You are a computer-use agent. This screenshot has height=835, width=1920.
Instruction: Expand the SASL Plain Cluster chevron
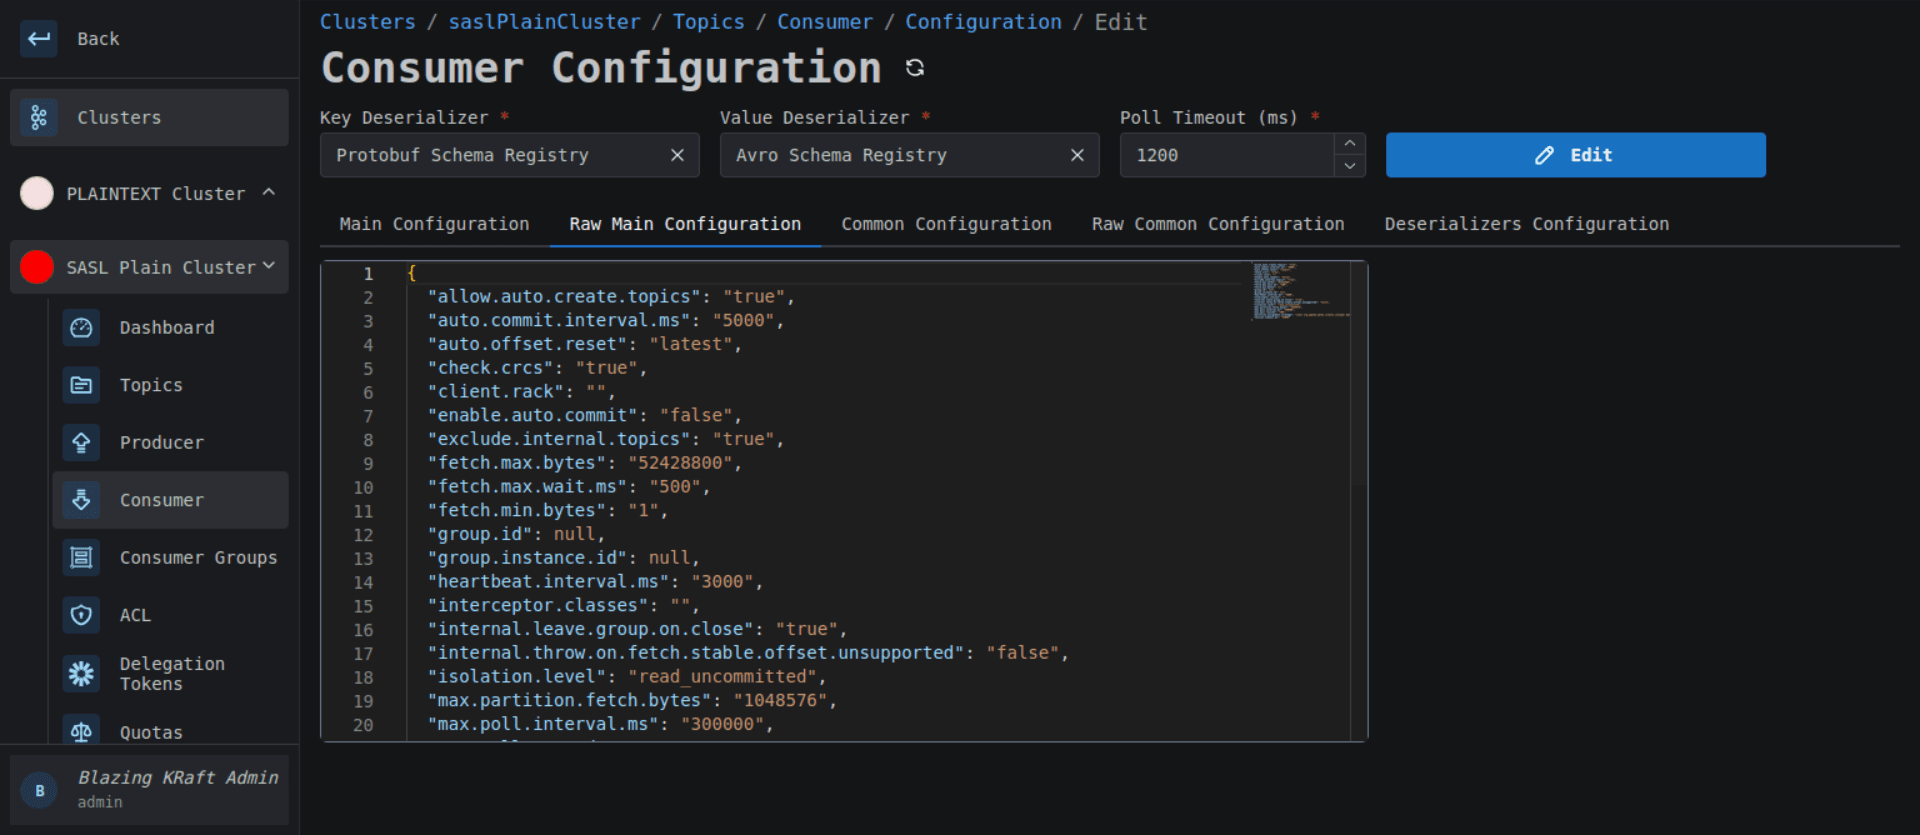click(268, 266)
